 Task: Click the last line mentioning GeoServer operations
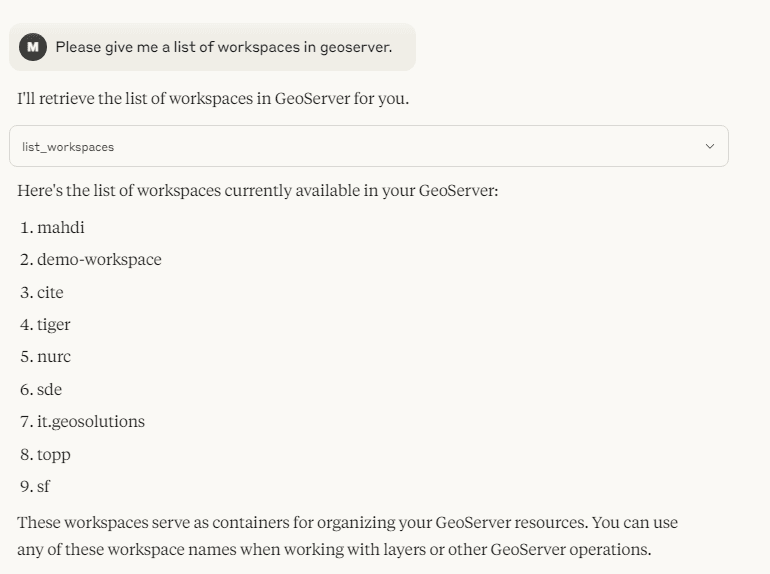click(x=334, y=549)
